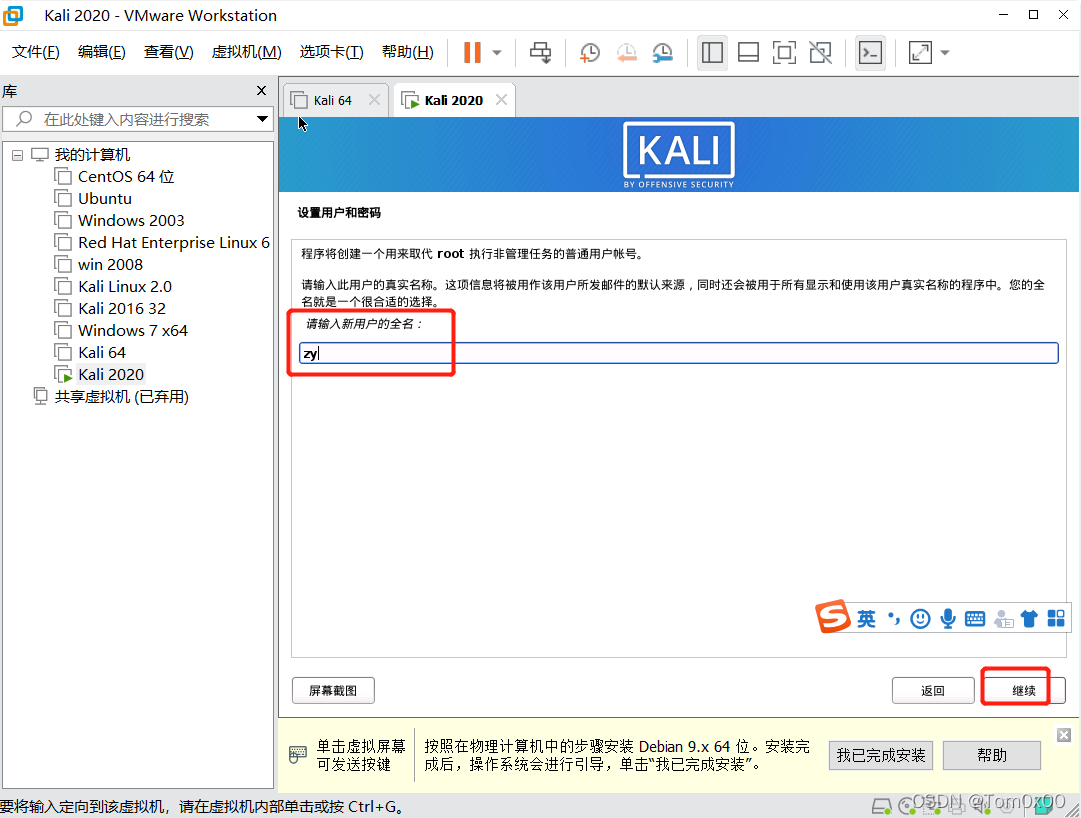Image resolution: width=1081 pixels, height=818 pixels.
Task: Open the 查看(V) menu
Action: point(168,52)
